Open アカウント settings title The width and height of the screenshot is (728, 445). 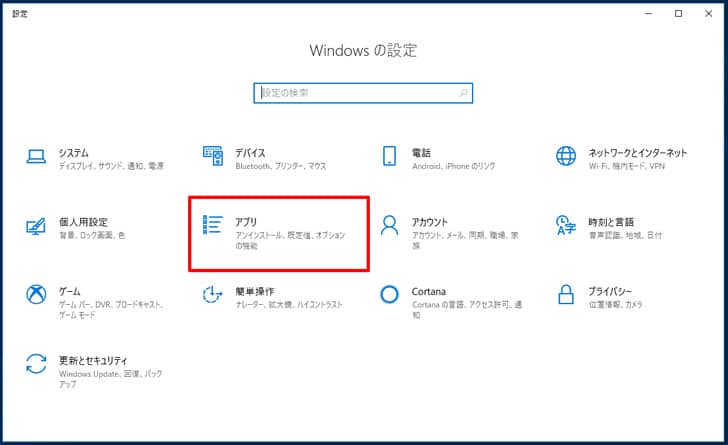tap(429, 222)
